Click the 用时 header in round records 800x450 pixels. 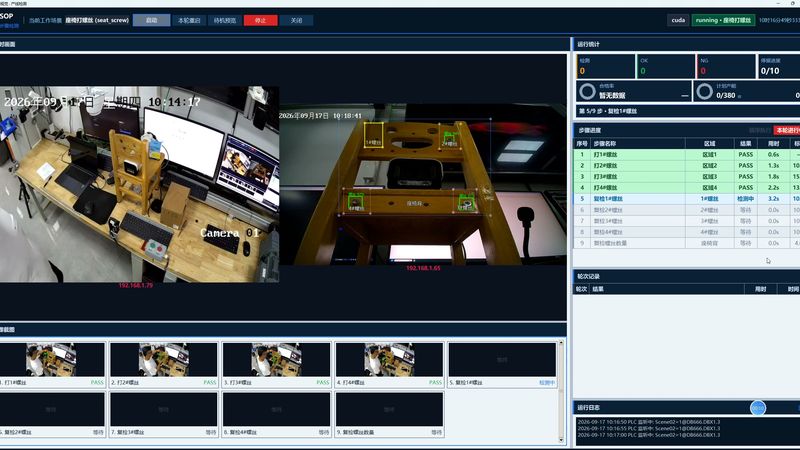(760, 289)
